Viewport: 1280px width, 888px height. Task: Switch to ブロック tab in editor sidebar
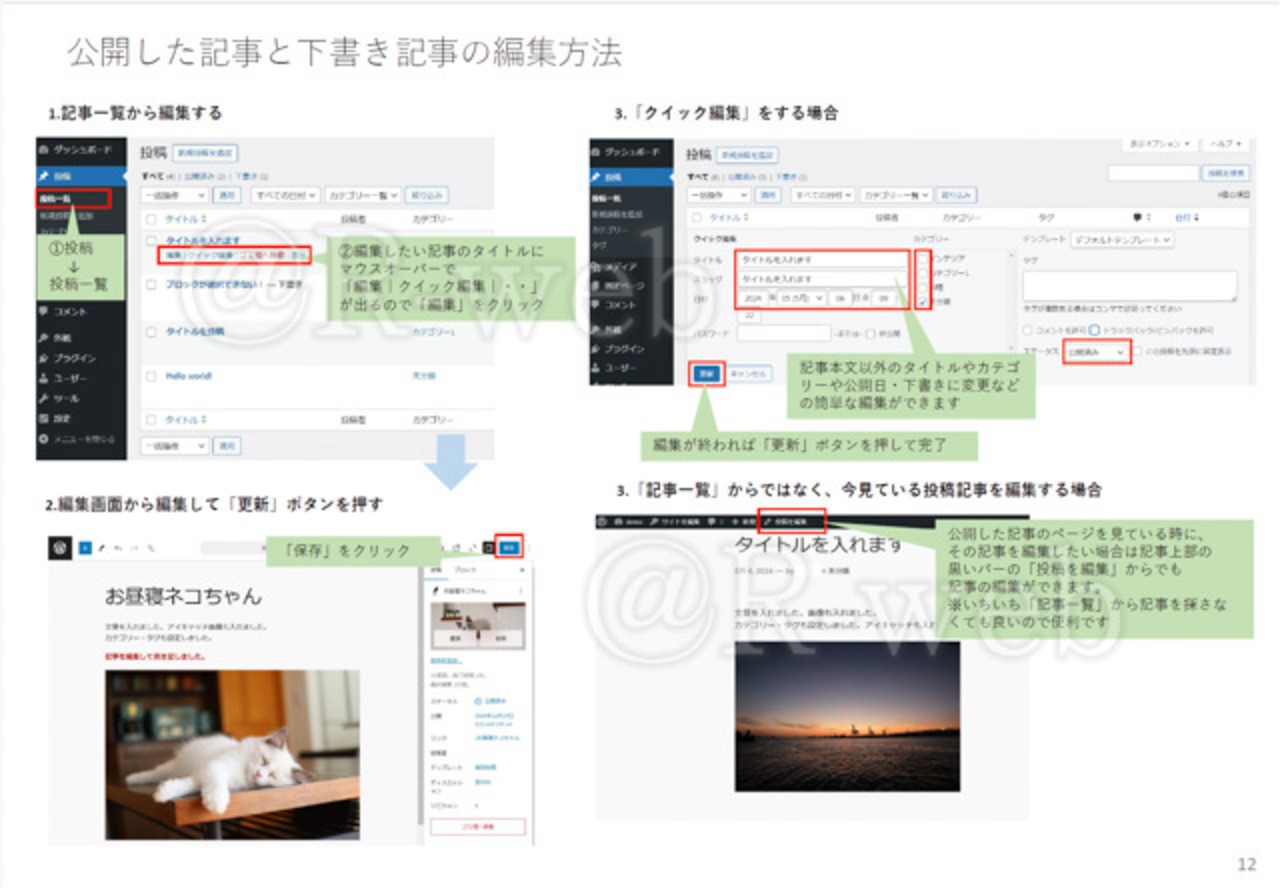click(466, 569)
